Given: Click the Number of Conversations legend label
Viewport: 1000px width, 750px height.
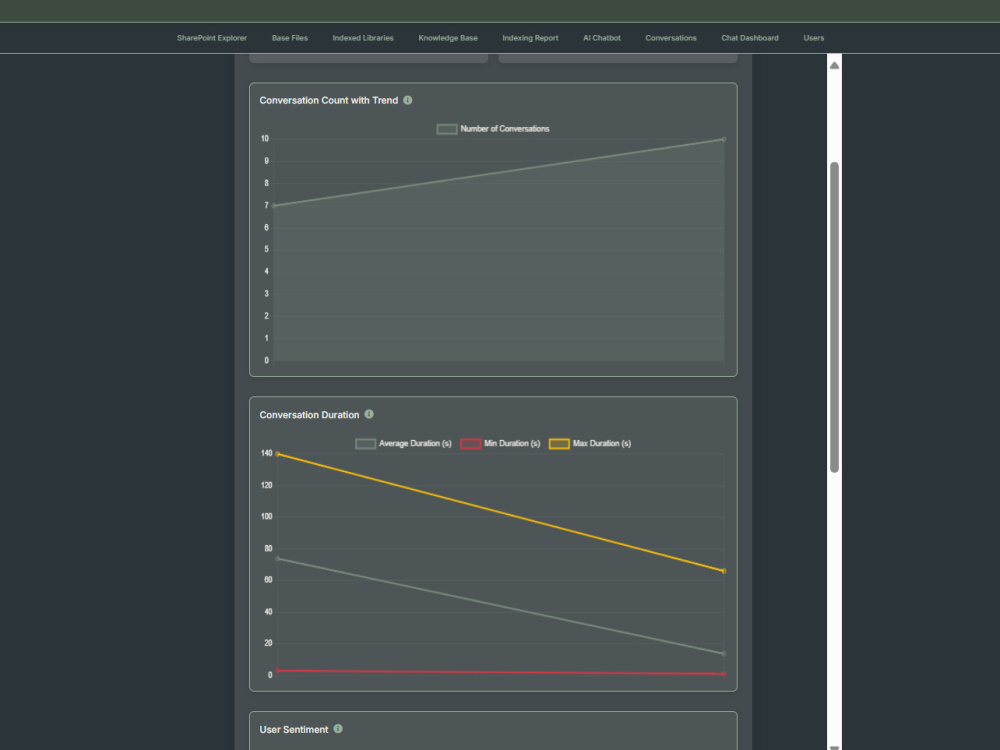Looking at the screenshot, I should coord(504,129).
